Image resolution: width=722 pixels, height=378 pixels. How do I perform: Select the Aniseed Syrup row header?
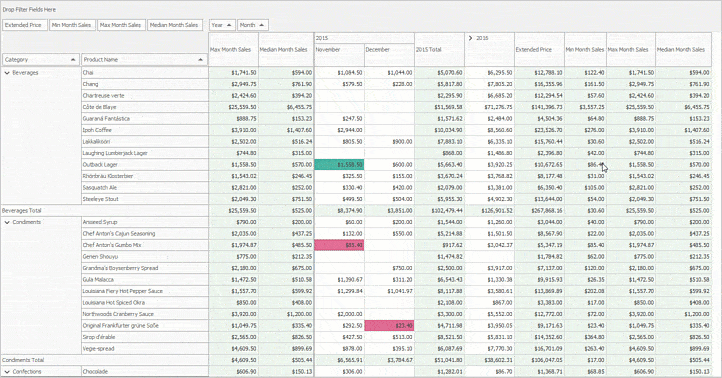(x=145, y=222)
